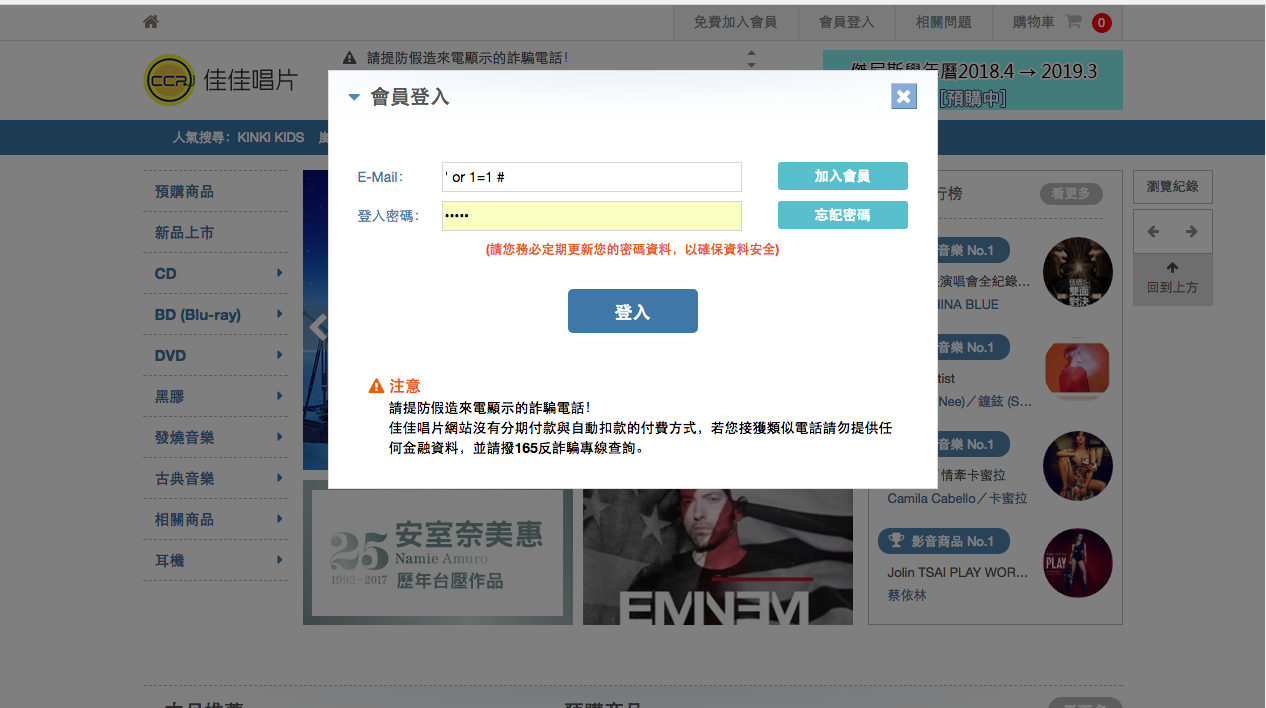Click the notice warning icon in header

pos(349,58)
